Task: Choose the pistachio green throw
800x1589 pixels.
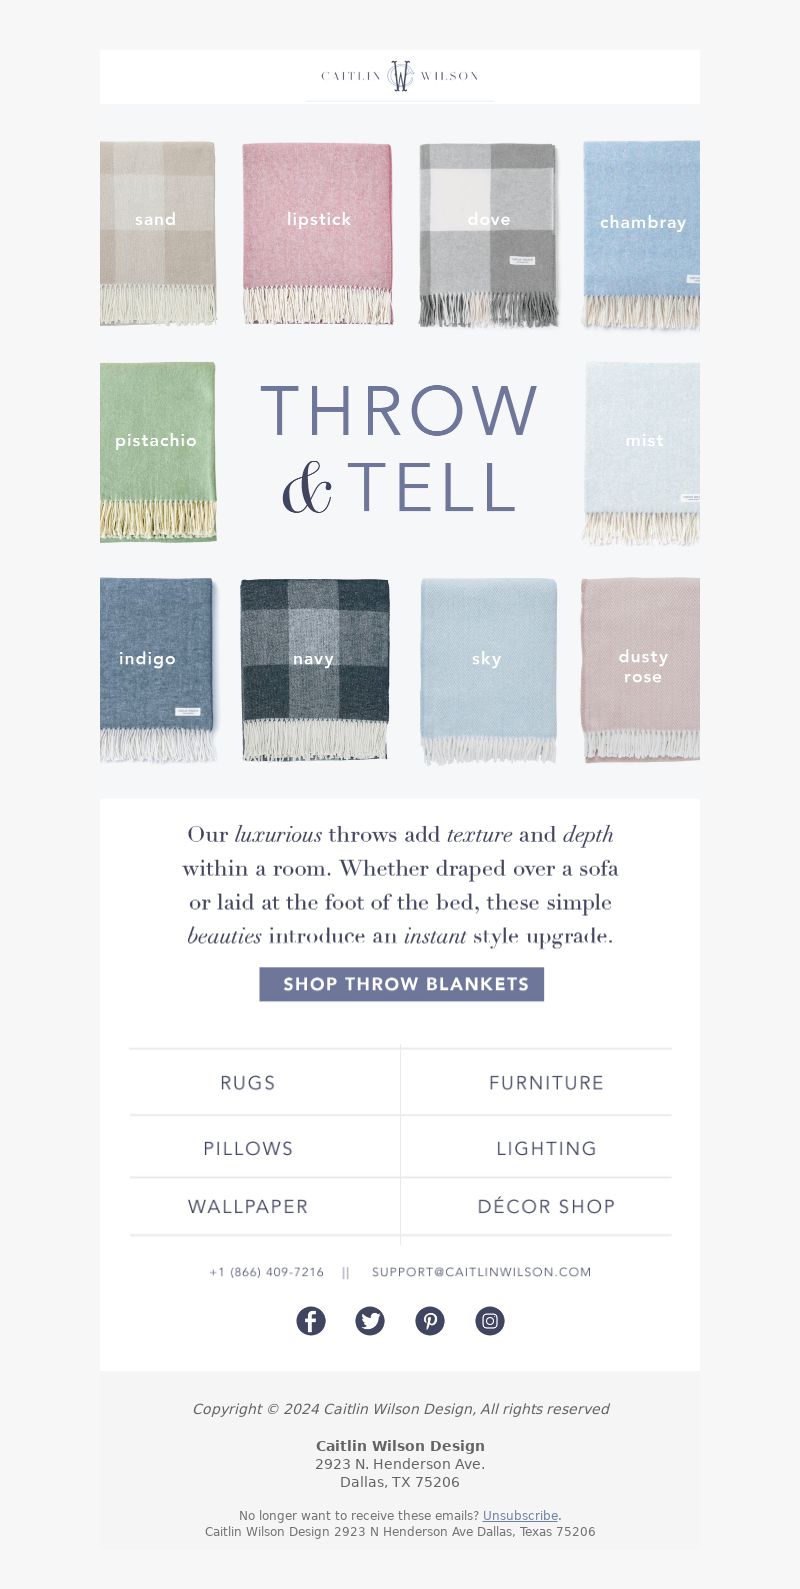Action: click(158, 452)
